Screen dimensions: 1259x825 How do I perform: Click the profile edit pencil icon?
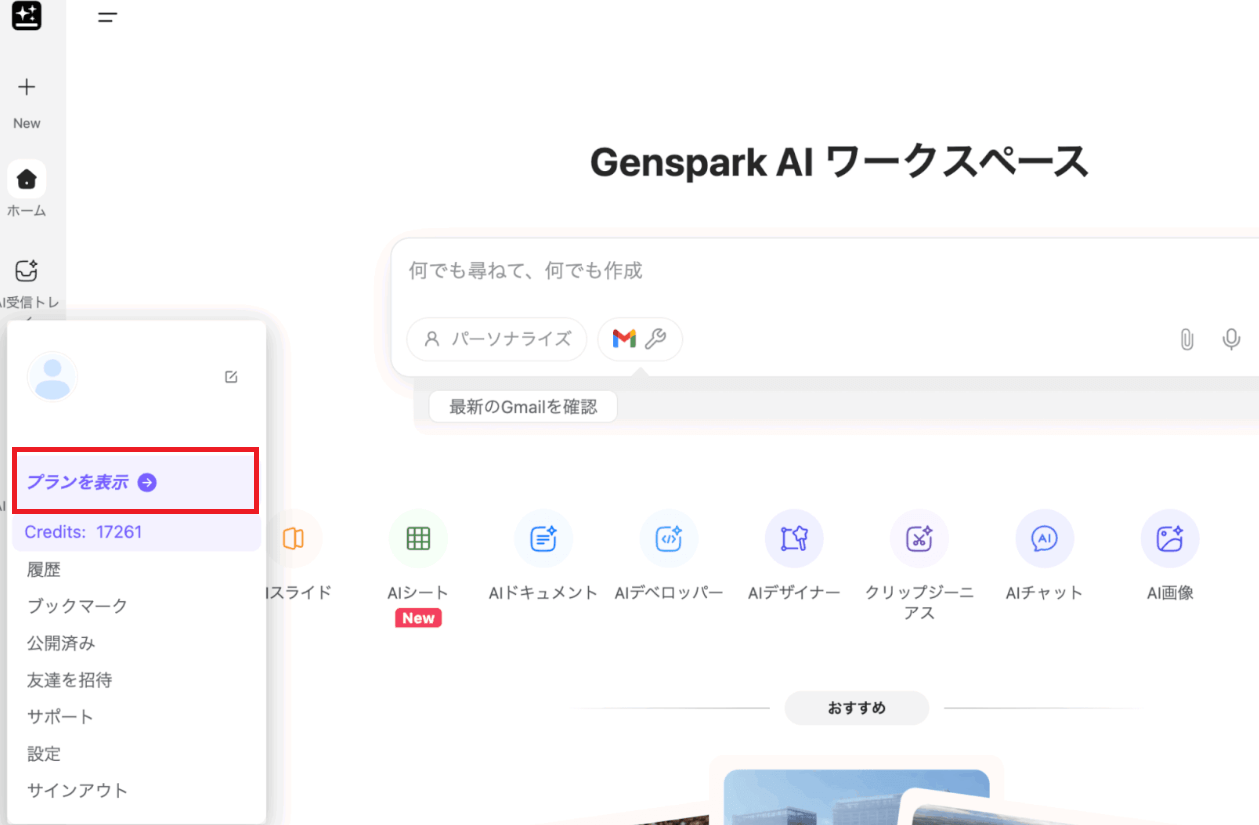231,377
